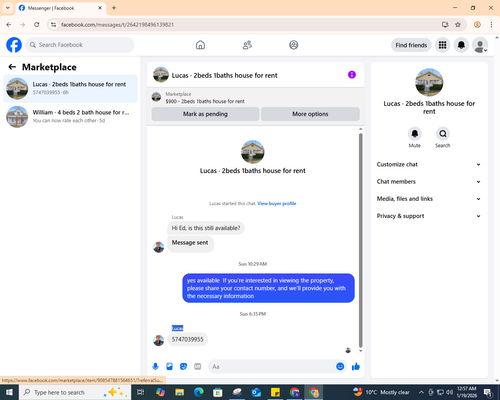The height and width of the screenshot is (400, 500).
Task: Select Messenger | Facebook browser tab
Action: pos(61,8)
